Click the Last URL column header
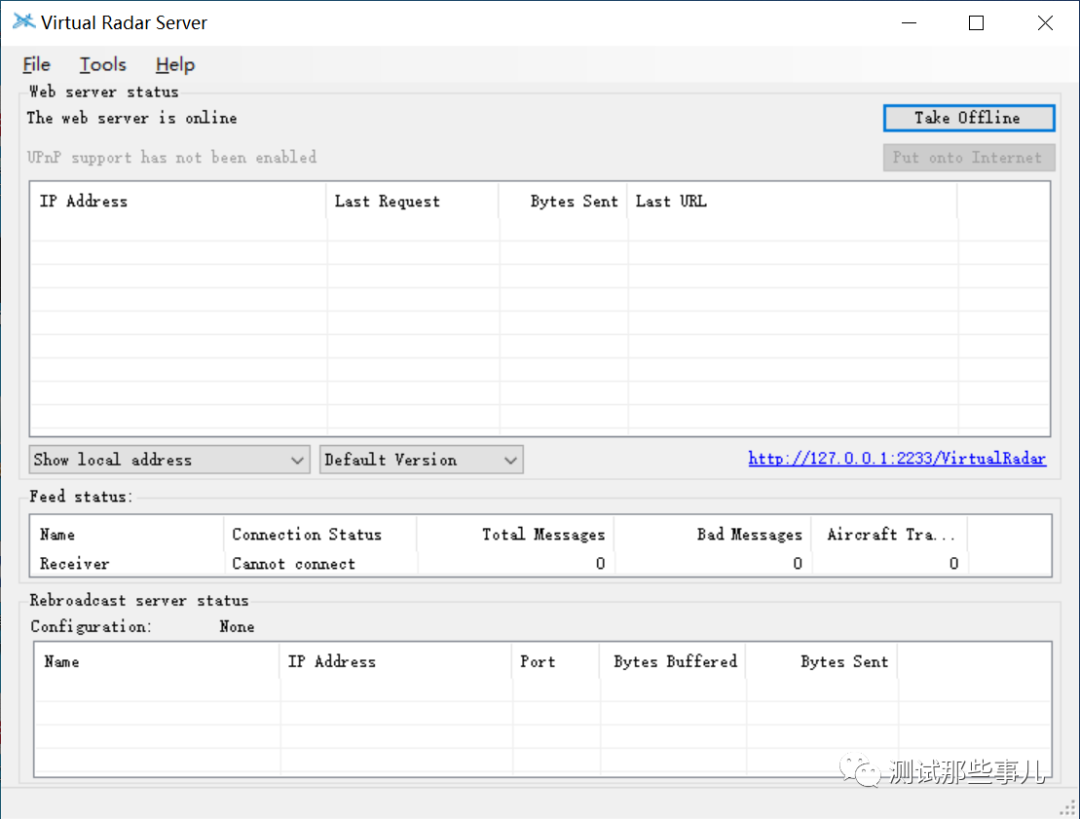This screenshot has width=1080, height=819. (792, 201)
